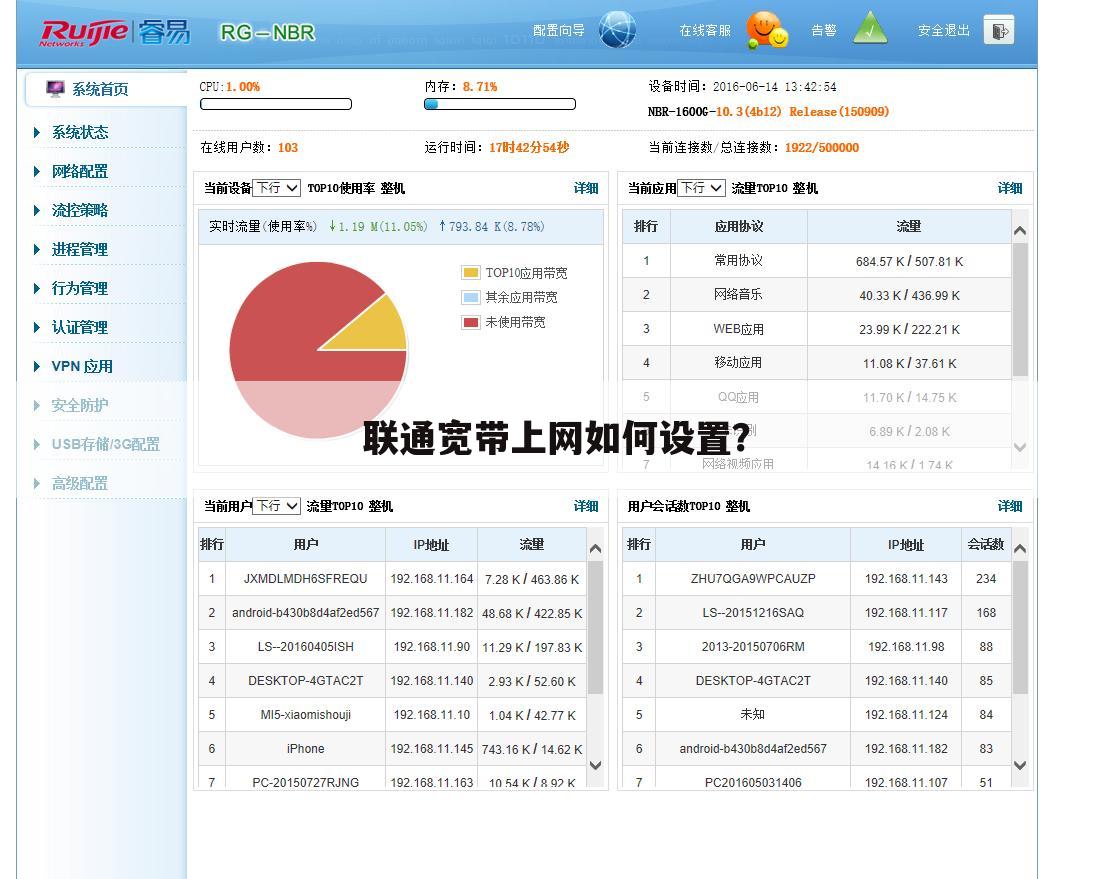The image size is (1111, 879).
Task: Click session table scroll down arrow
Action: coord(1020,766)
